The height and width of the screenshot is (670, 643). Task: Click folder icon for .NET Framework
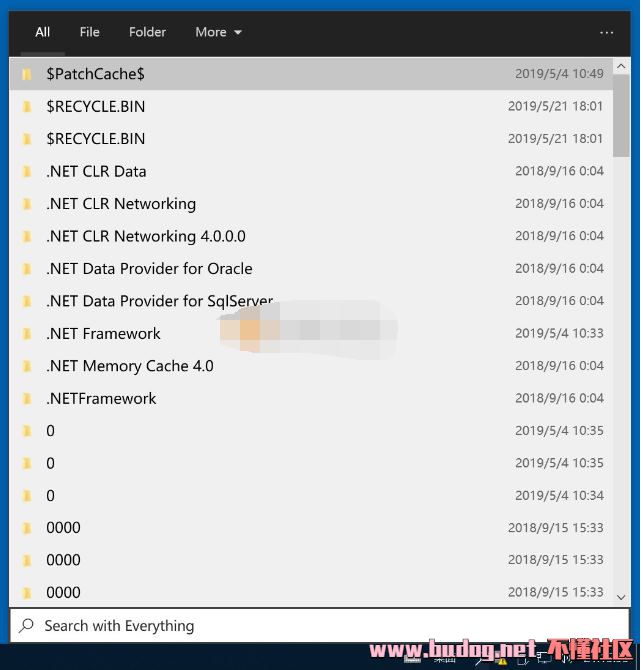(x=27, y=334)
